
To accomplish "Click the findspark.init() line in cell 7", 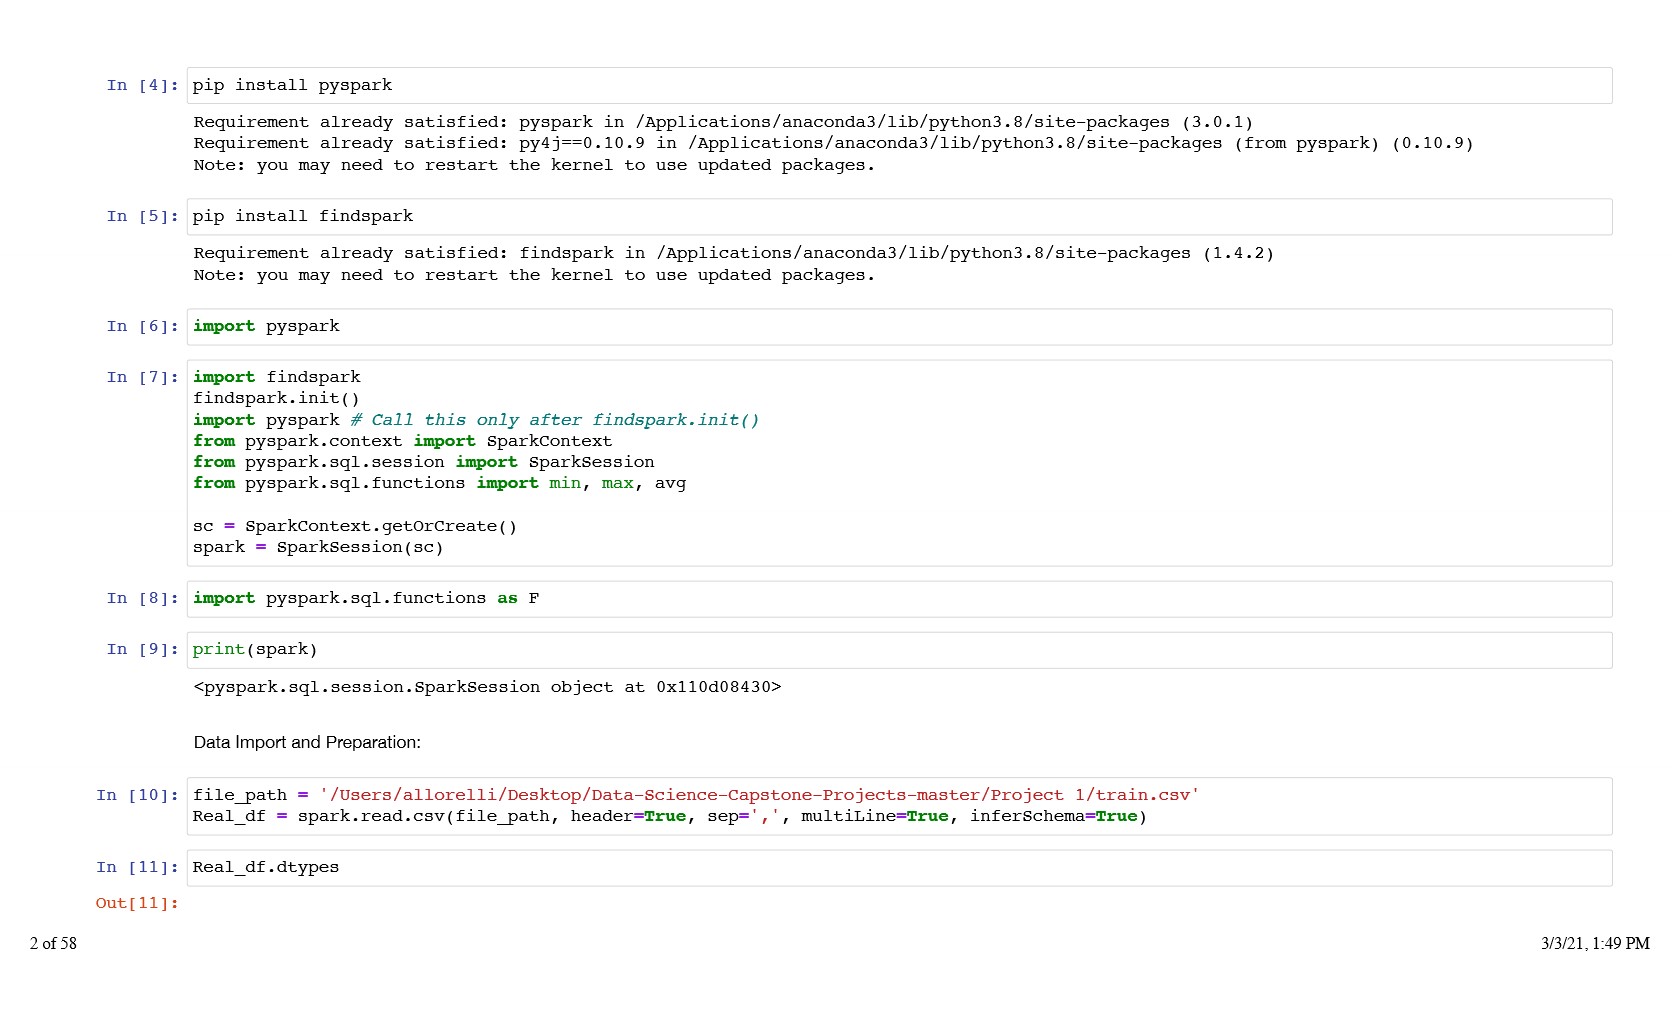I will [x=276, y=398].
